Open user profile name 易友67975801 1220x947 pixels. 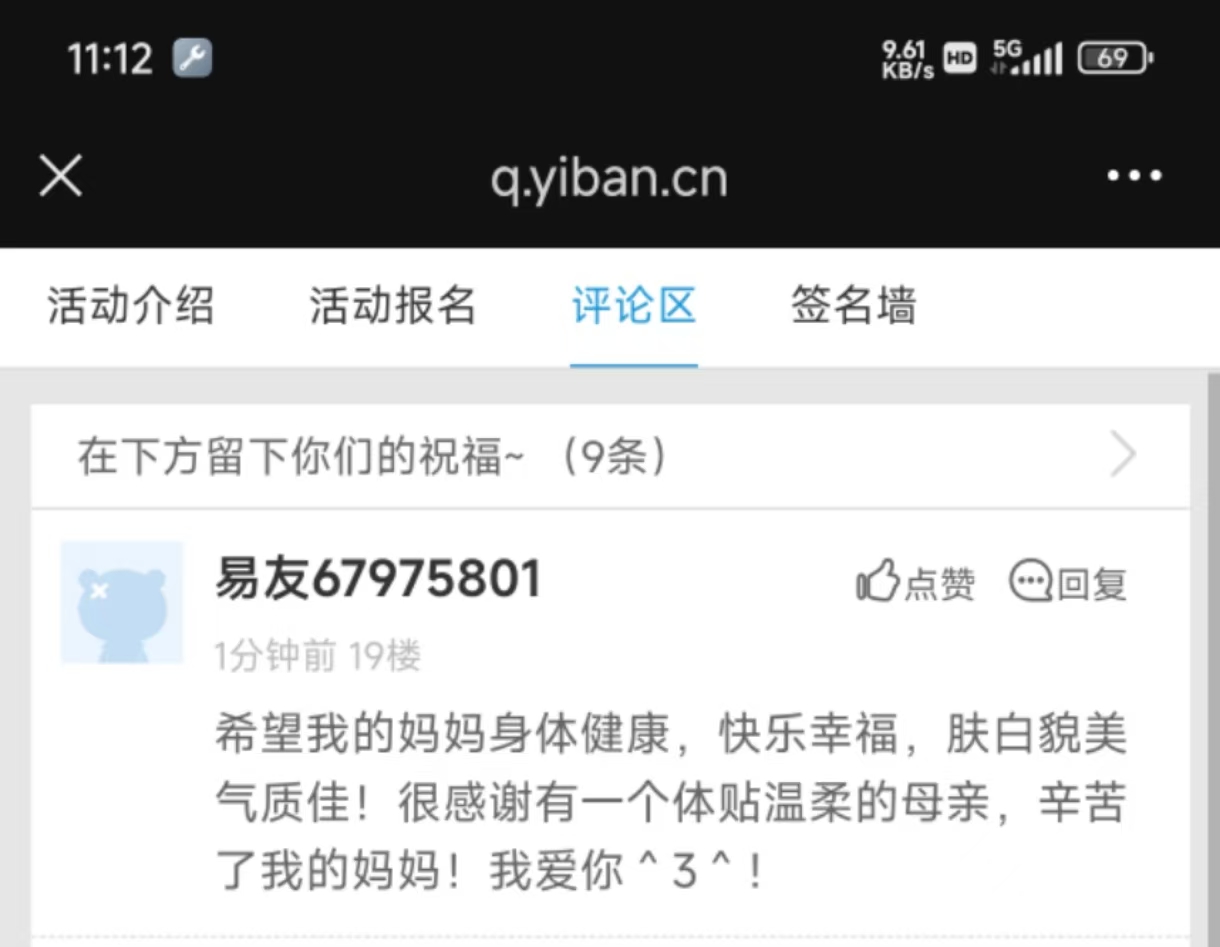coord(378,579)
